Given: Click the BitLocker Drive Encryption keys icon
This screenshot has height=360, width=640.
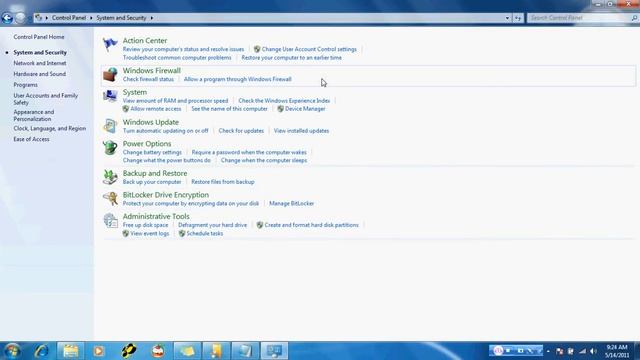Looking at the screenshot, I should [x=110, y=199].
